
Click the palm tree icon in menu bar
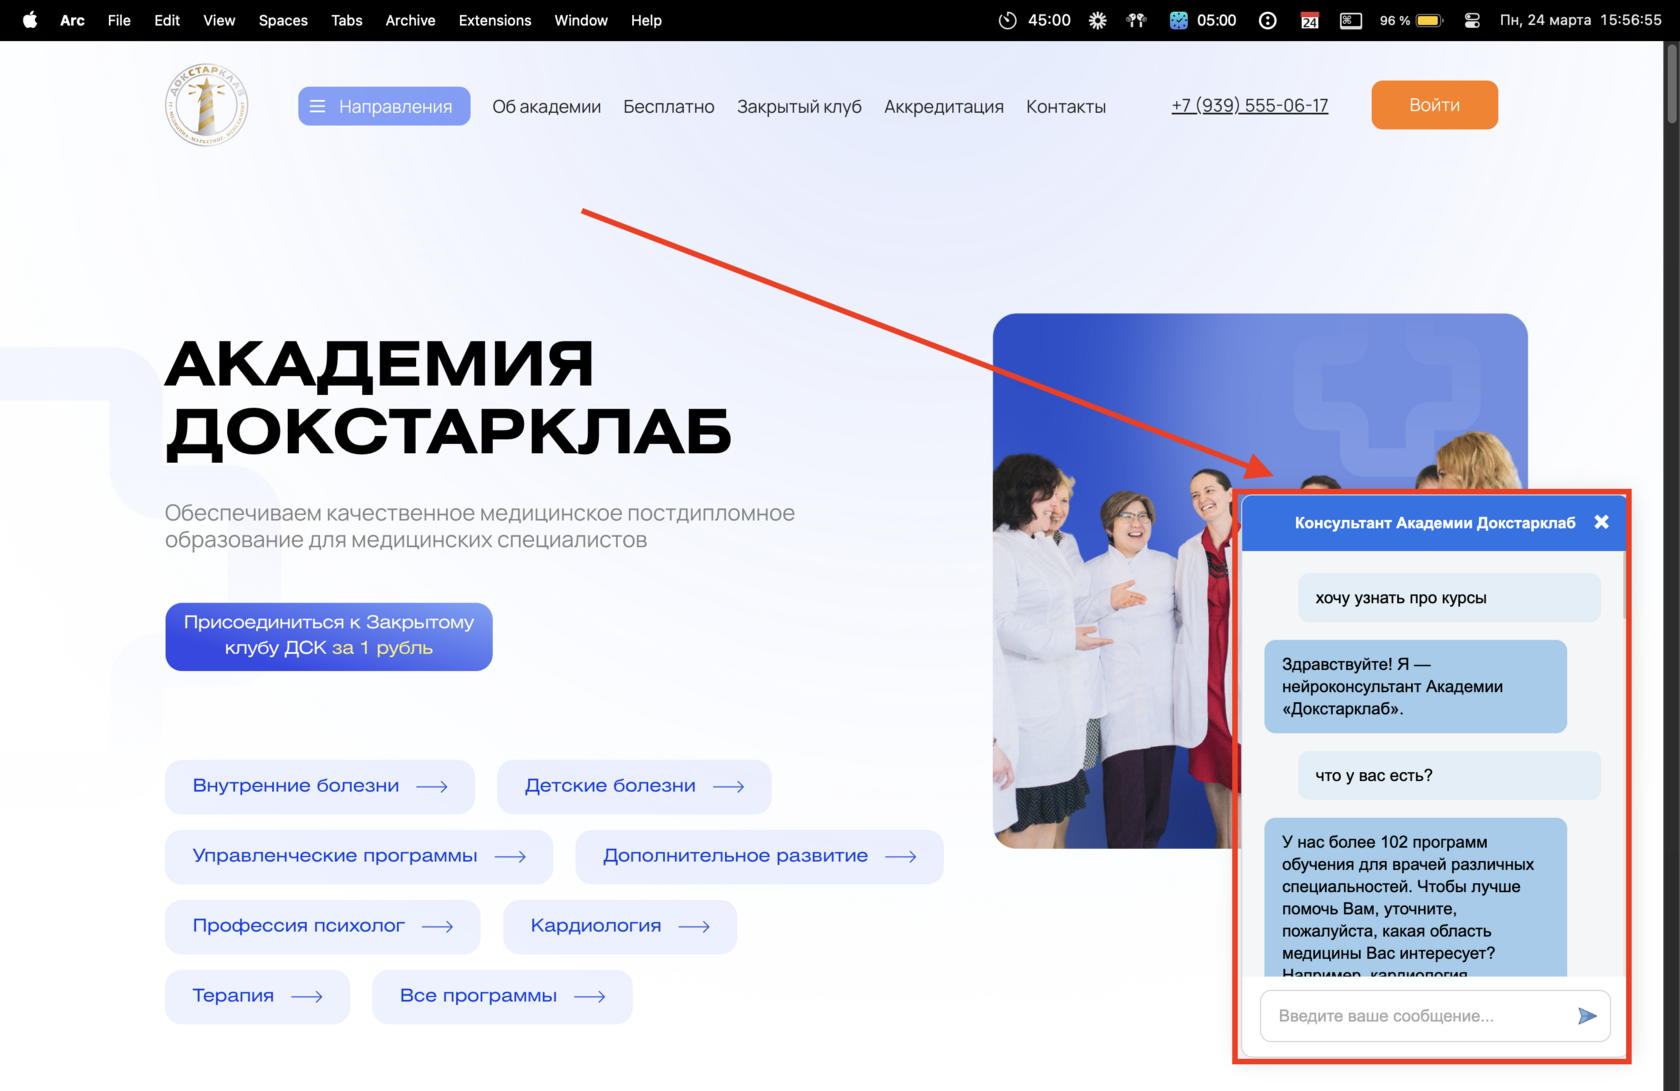(1136, 20)
